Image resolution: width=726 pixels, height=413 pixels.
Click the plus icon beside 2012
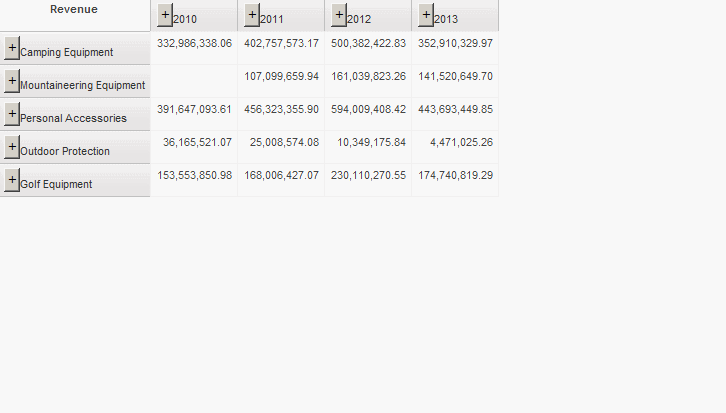340,15
